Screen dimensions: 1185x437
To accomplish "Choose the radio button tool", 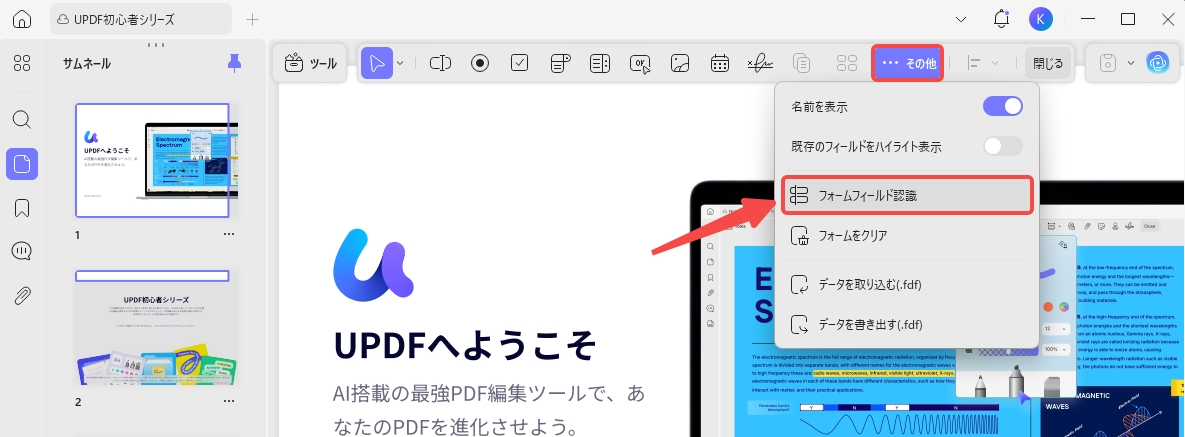I will (480, 64).
